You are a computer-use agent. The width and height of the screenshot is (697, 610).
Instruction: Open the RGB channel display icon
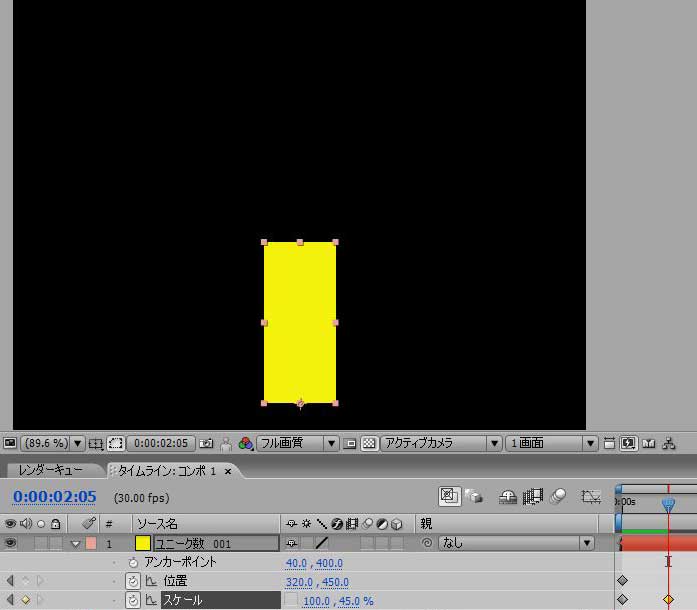pos(245,443)
